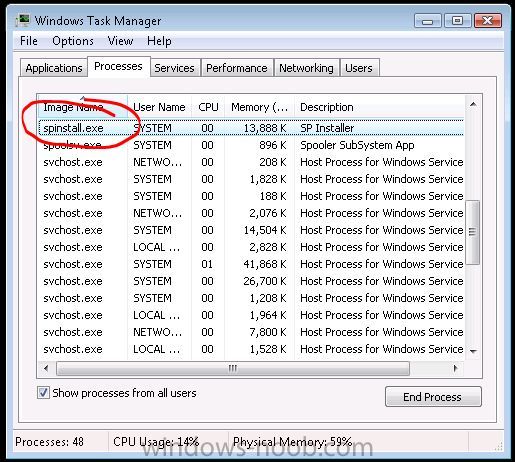Image resolution: width=515 pixels, height=462 pixels.
Task: Click the Physical Memory: 59% status entry
Action: [292, 442]
